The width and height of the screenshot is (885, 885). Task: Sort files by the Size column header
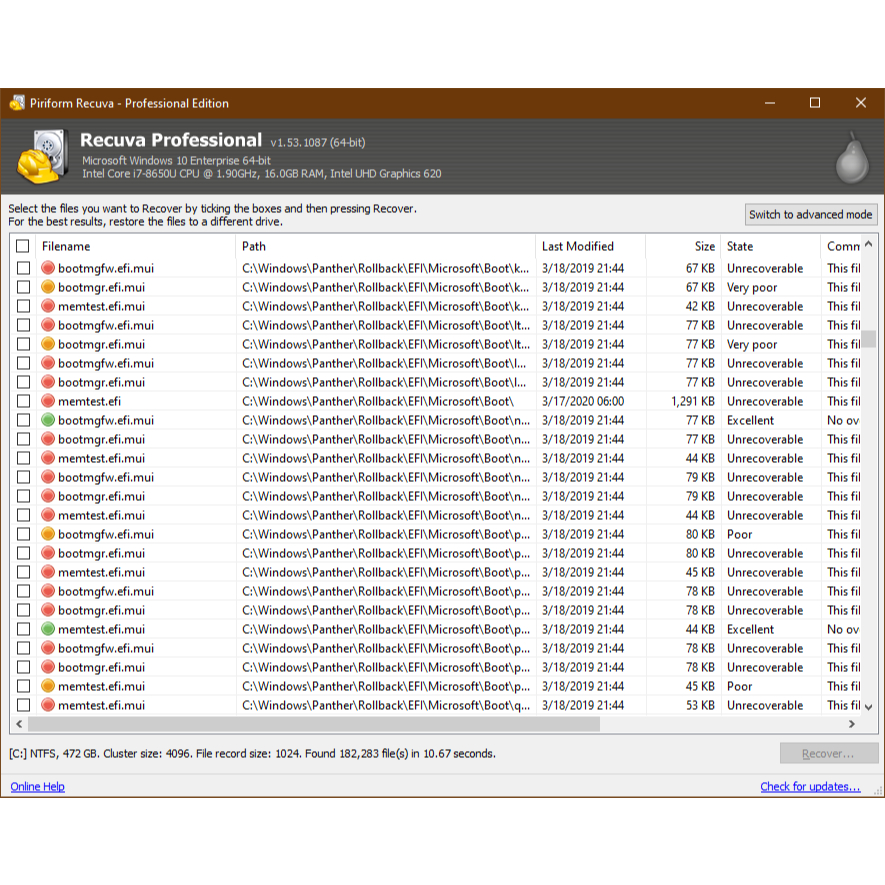(704, 246)
